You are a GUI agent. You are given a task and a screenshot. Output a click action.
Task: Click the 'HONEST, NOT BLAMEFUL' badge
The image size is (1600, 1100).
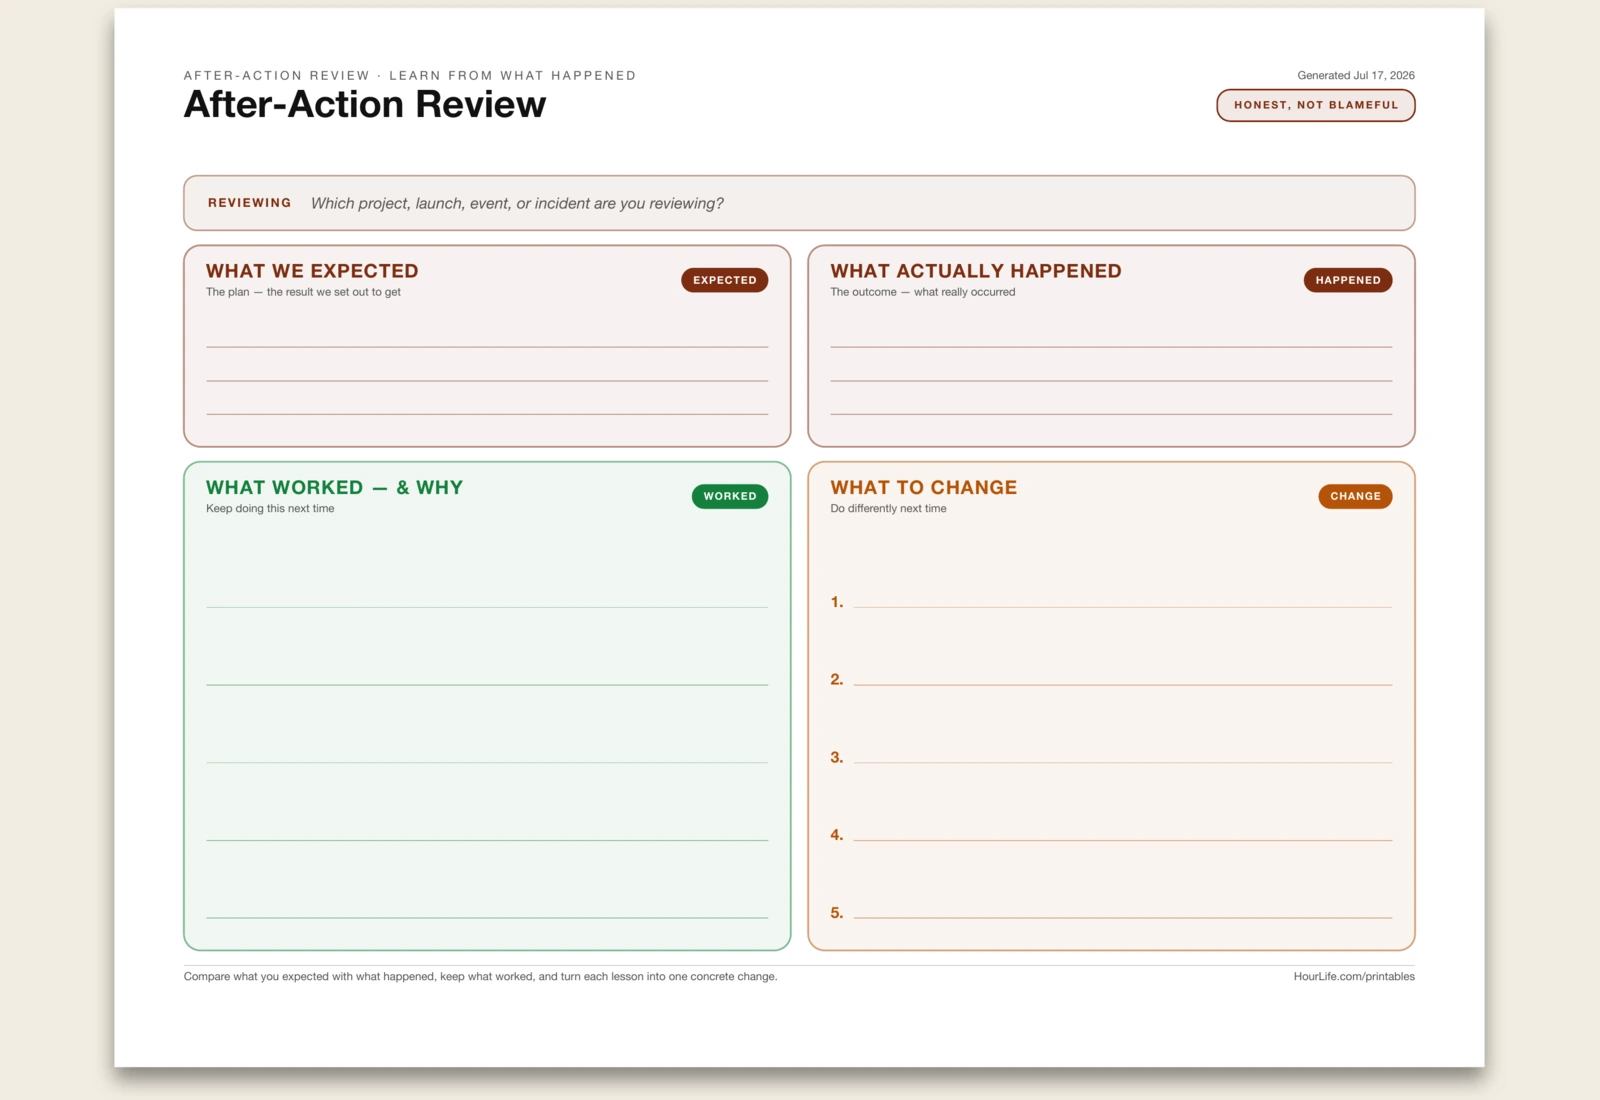tap(1316, 105)
